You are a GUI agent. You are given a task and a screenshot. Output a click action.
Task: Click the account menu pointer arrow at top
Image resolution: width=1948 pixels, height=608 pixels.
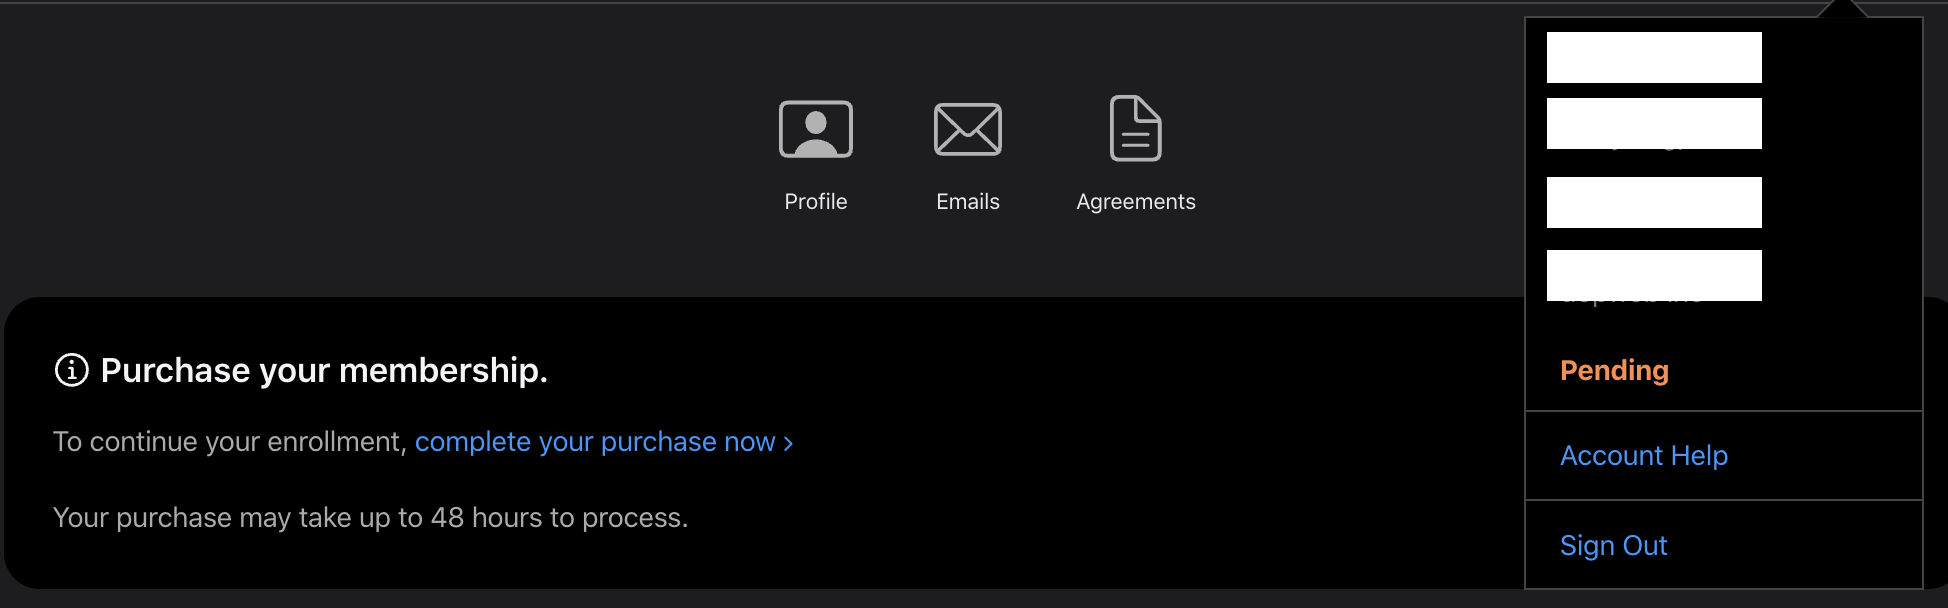pyautogui.click(x=1842, y=9)
